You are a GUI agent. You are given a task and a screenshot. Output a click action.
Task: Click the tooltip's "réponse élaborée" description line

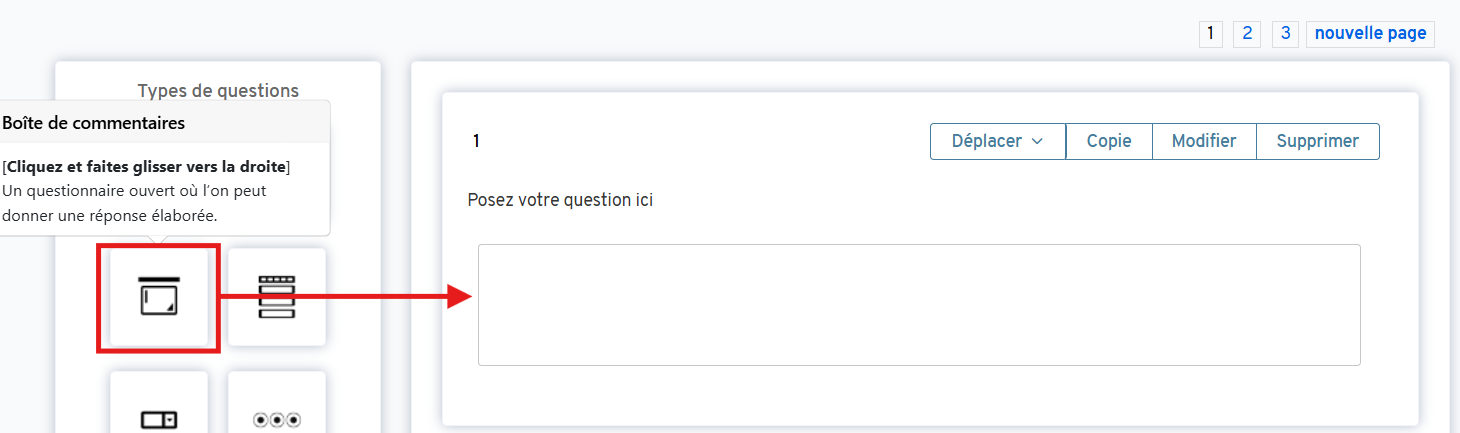(110, 215)
